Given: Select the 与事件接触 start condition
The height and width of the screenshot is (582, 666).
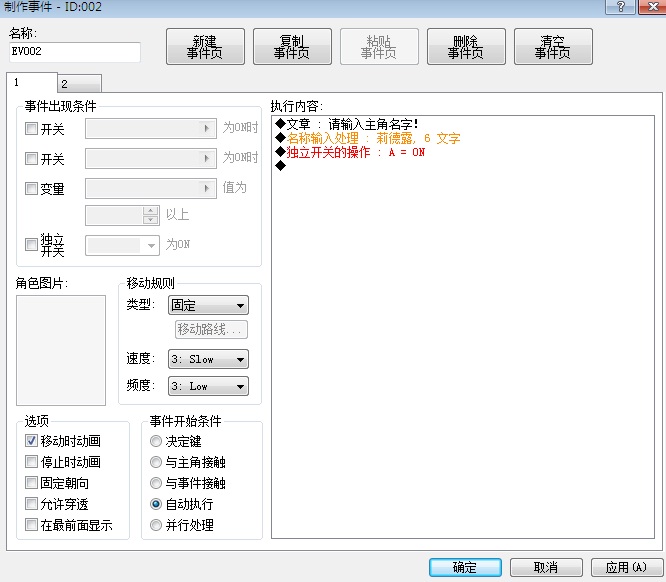Looking at the screenshot, I should 156,483.
